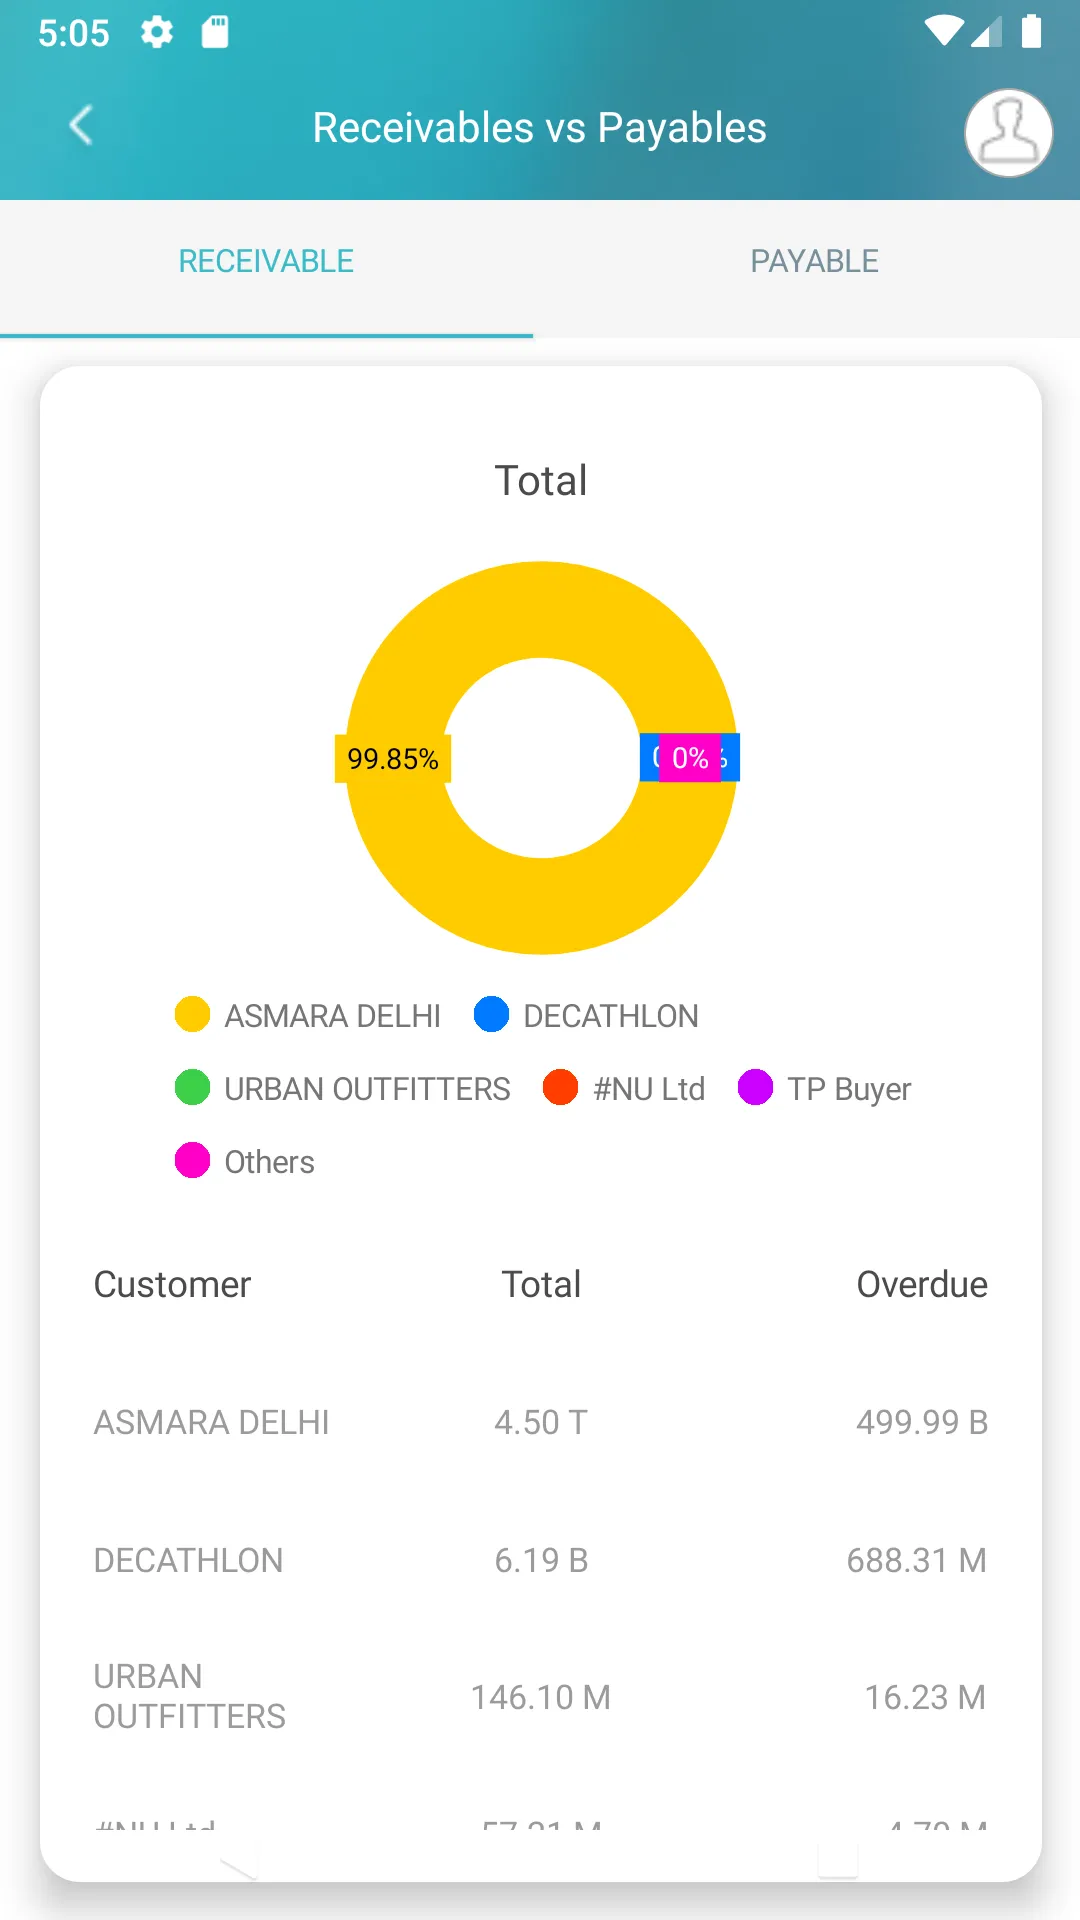Open the user profile avatar
Viewport: 1080px width, 1920px height.
[1008, 133]
